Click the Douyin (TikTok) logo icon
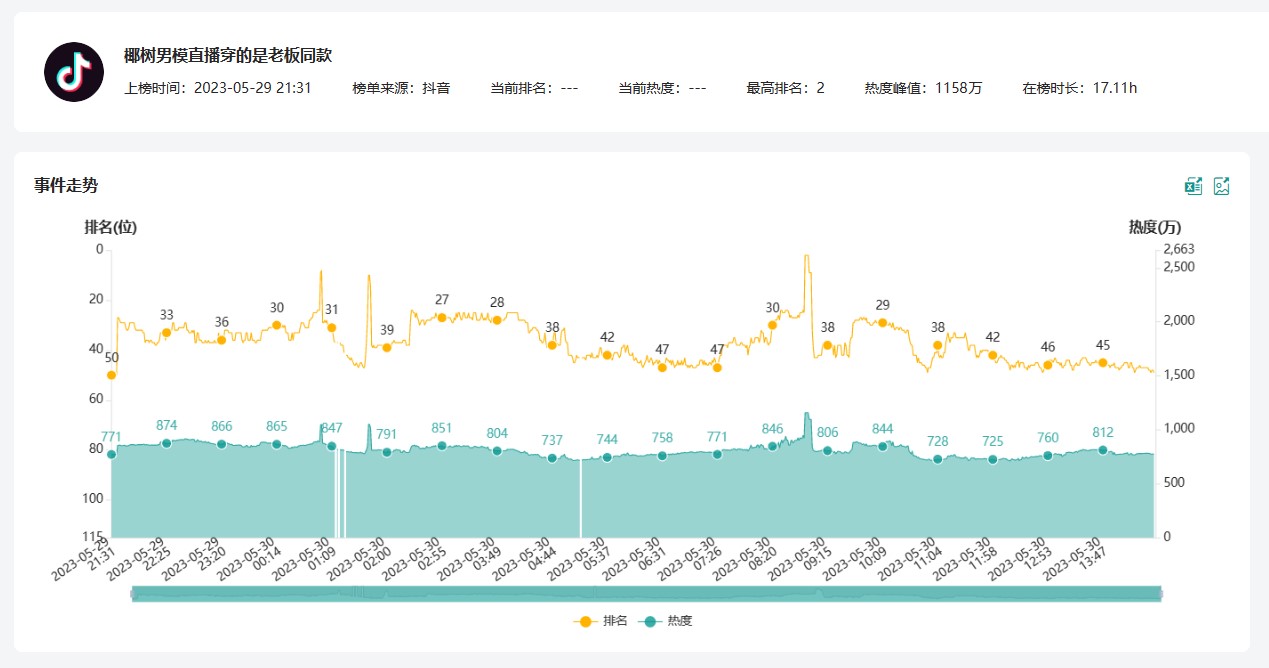Image resolution: width=1269 pixels, height=668 pixels. pyautogui.click(x=74, y=72)
